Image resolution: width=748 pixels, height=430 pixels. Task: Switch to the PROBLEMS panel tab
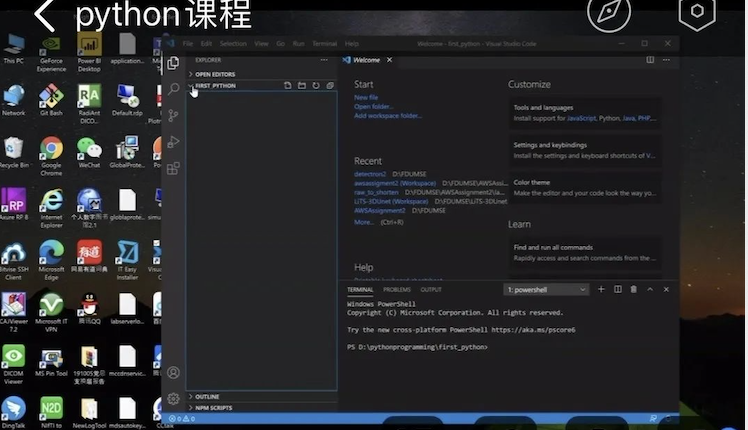397,290
